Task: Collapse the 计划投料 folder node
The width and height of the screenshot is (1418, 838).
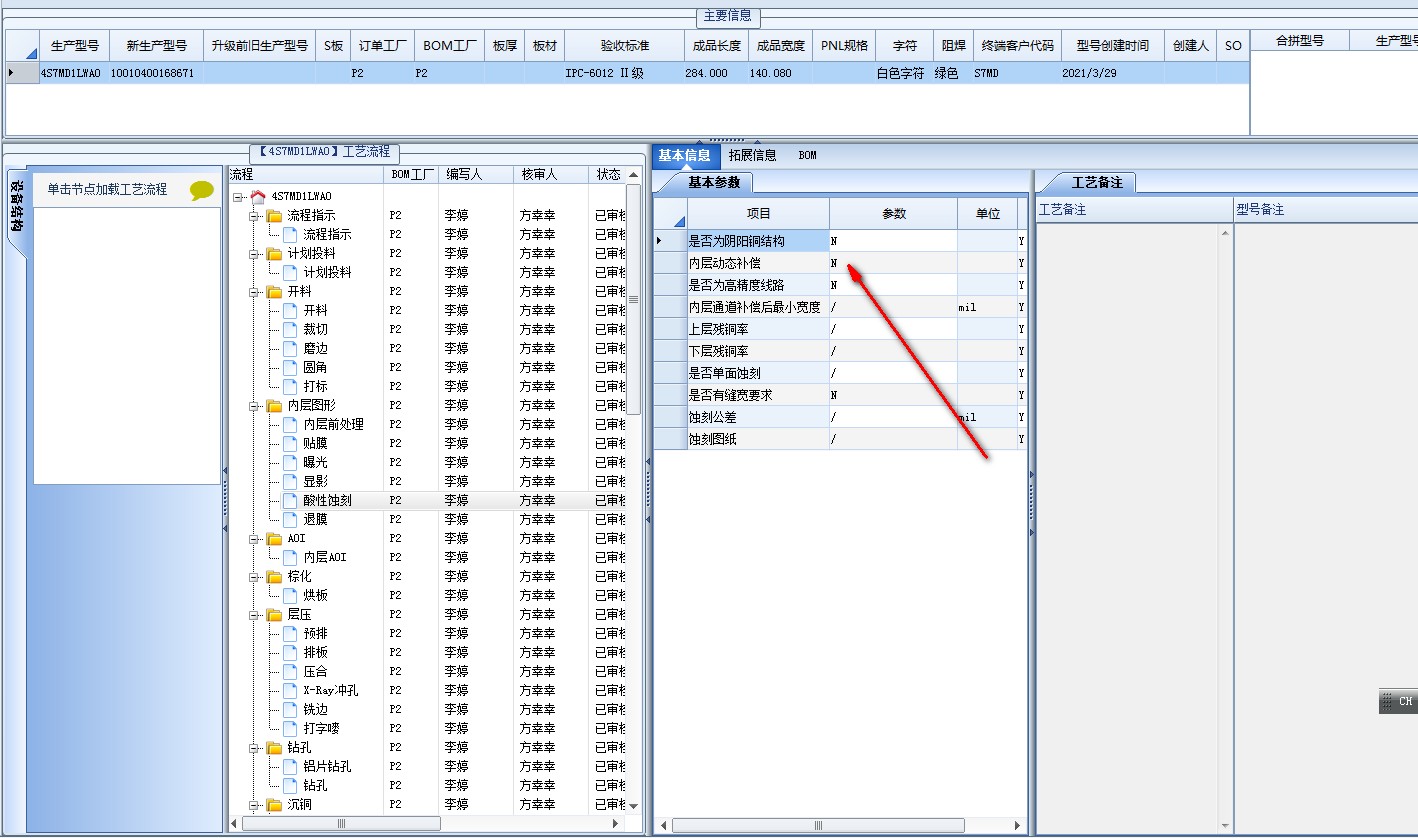Action: 254,254
